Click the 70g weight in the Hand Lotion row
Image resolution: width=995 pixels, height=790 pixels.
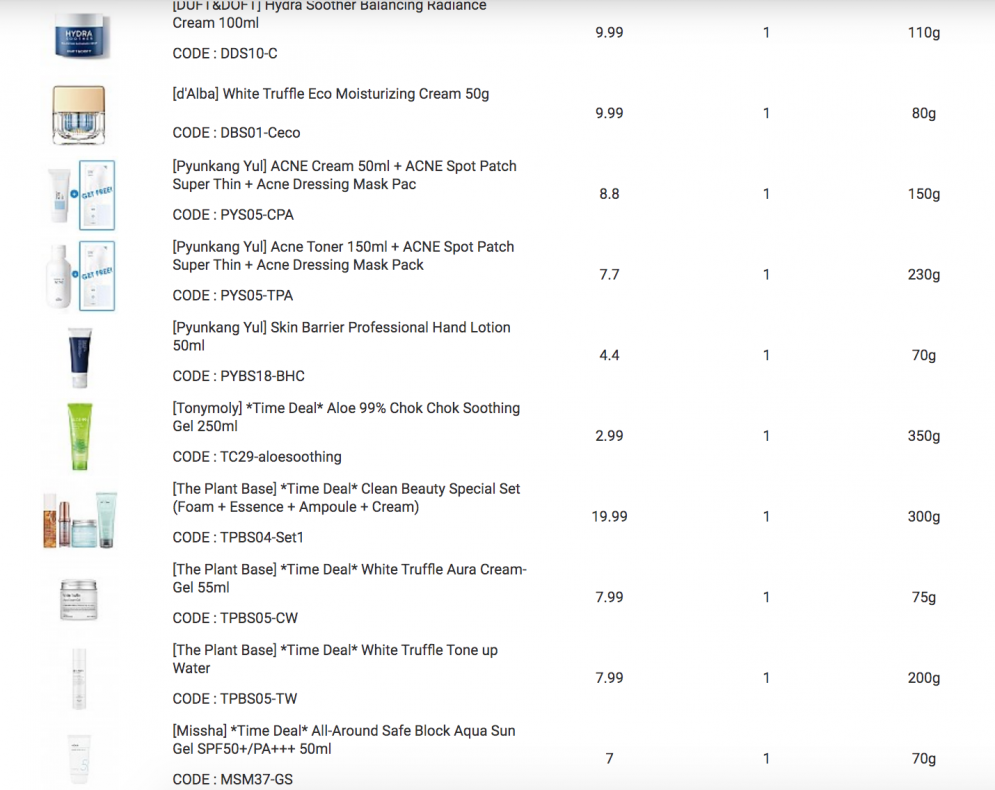(x=923, y=355)
